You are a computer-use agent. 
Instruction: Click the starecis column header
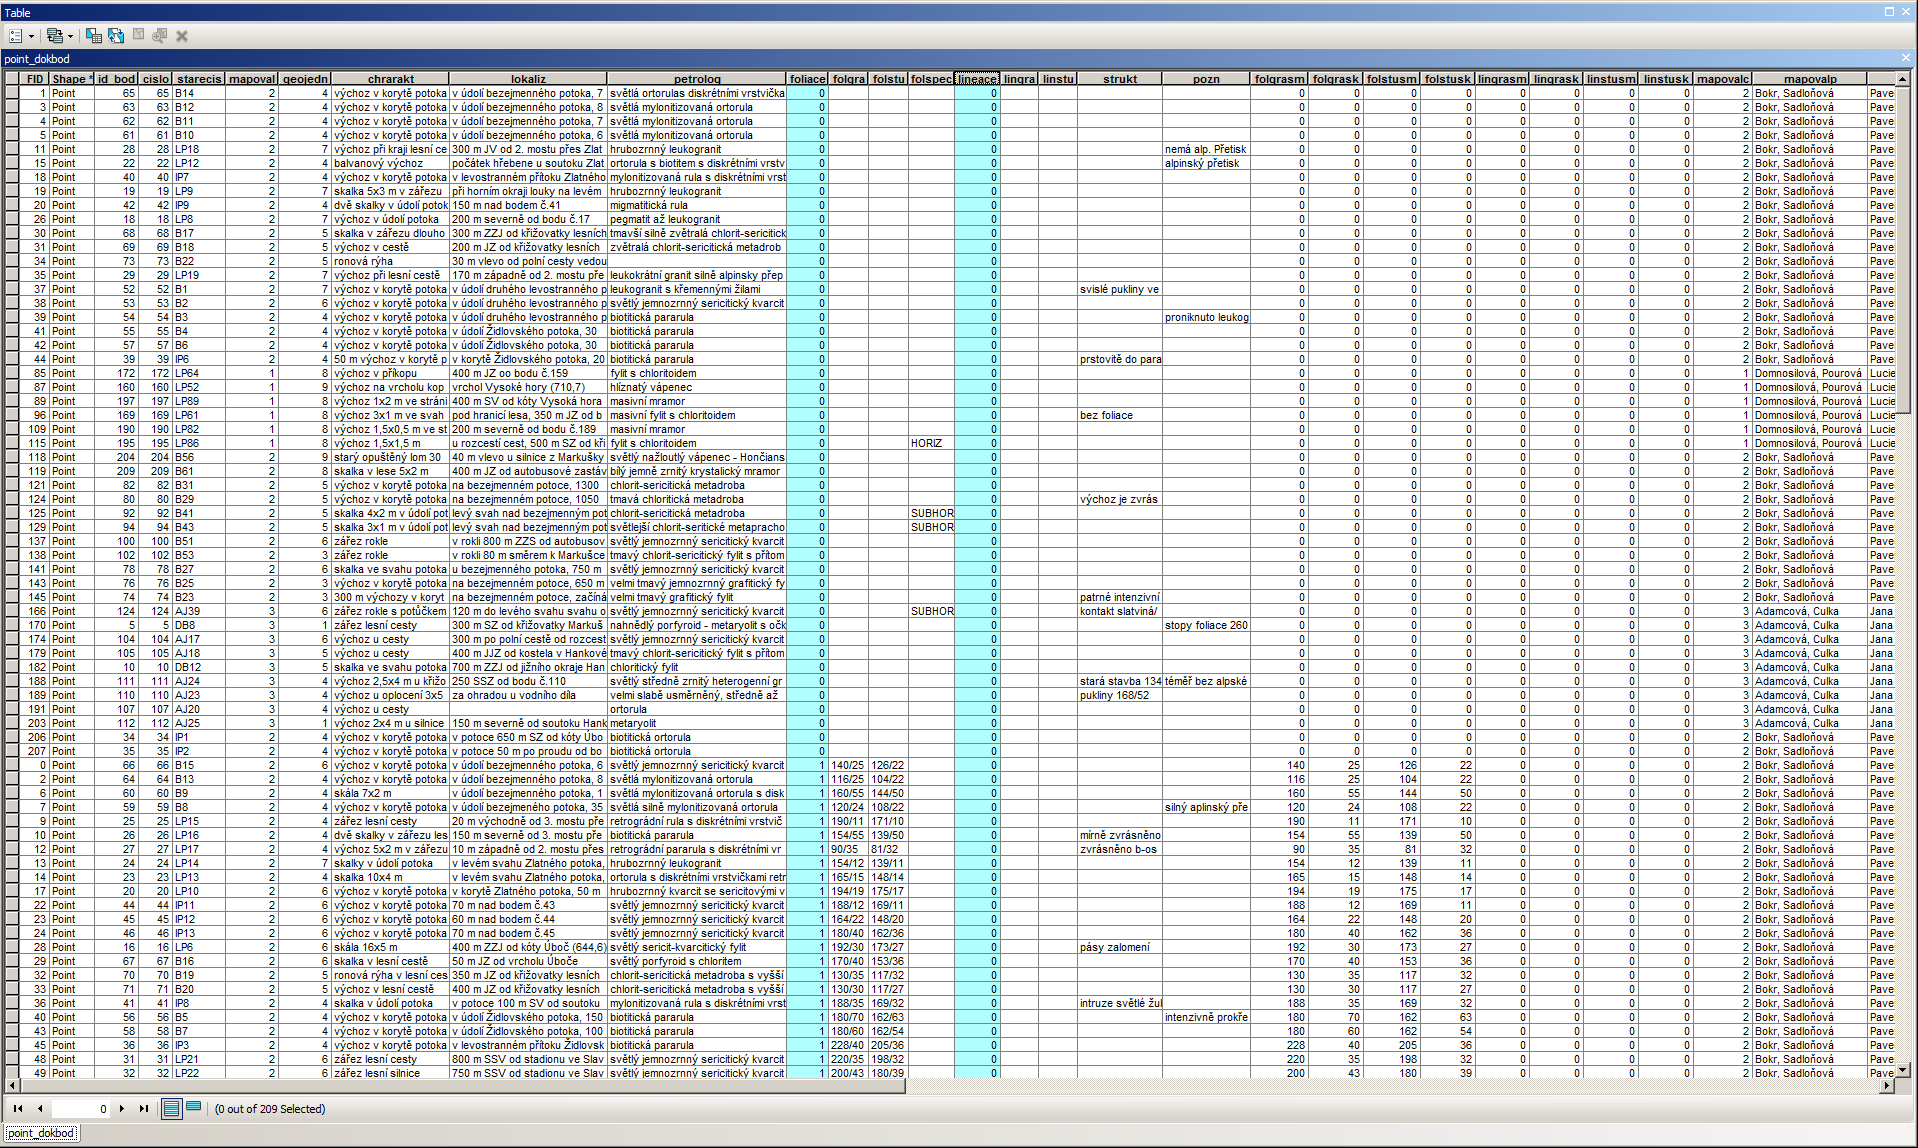pos(199,79)
